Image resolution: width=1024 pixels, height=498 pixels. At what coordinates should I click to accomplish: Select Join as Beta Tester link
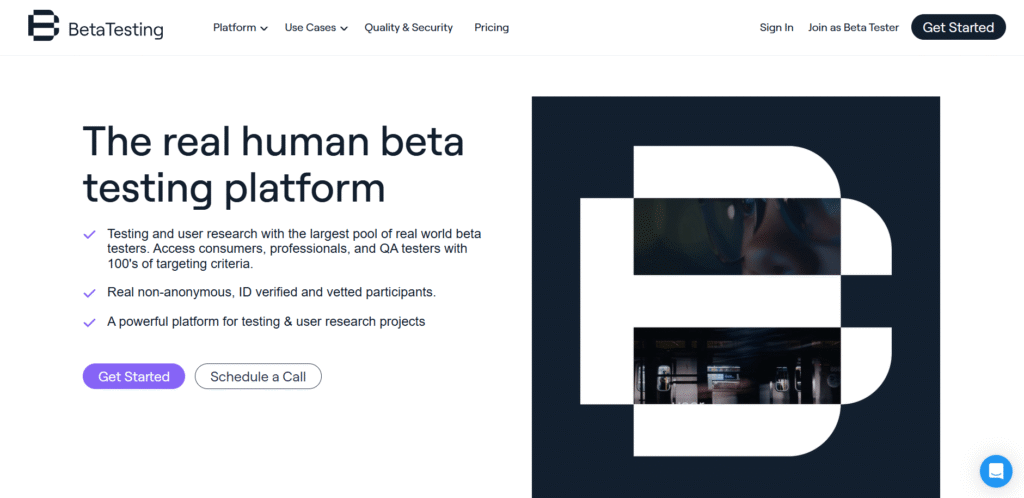click(x=853, y=28)
